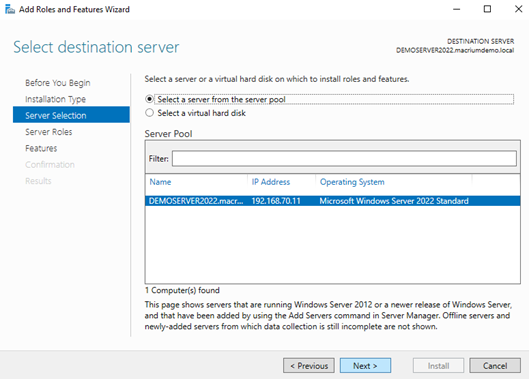Open the Features step

[x=41, y=148]
